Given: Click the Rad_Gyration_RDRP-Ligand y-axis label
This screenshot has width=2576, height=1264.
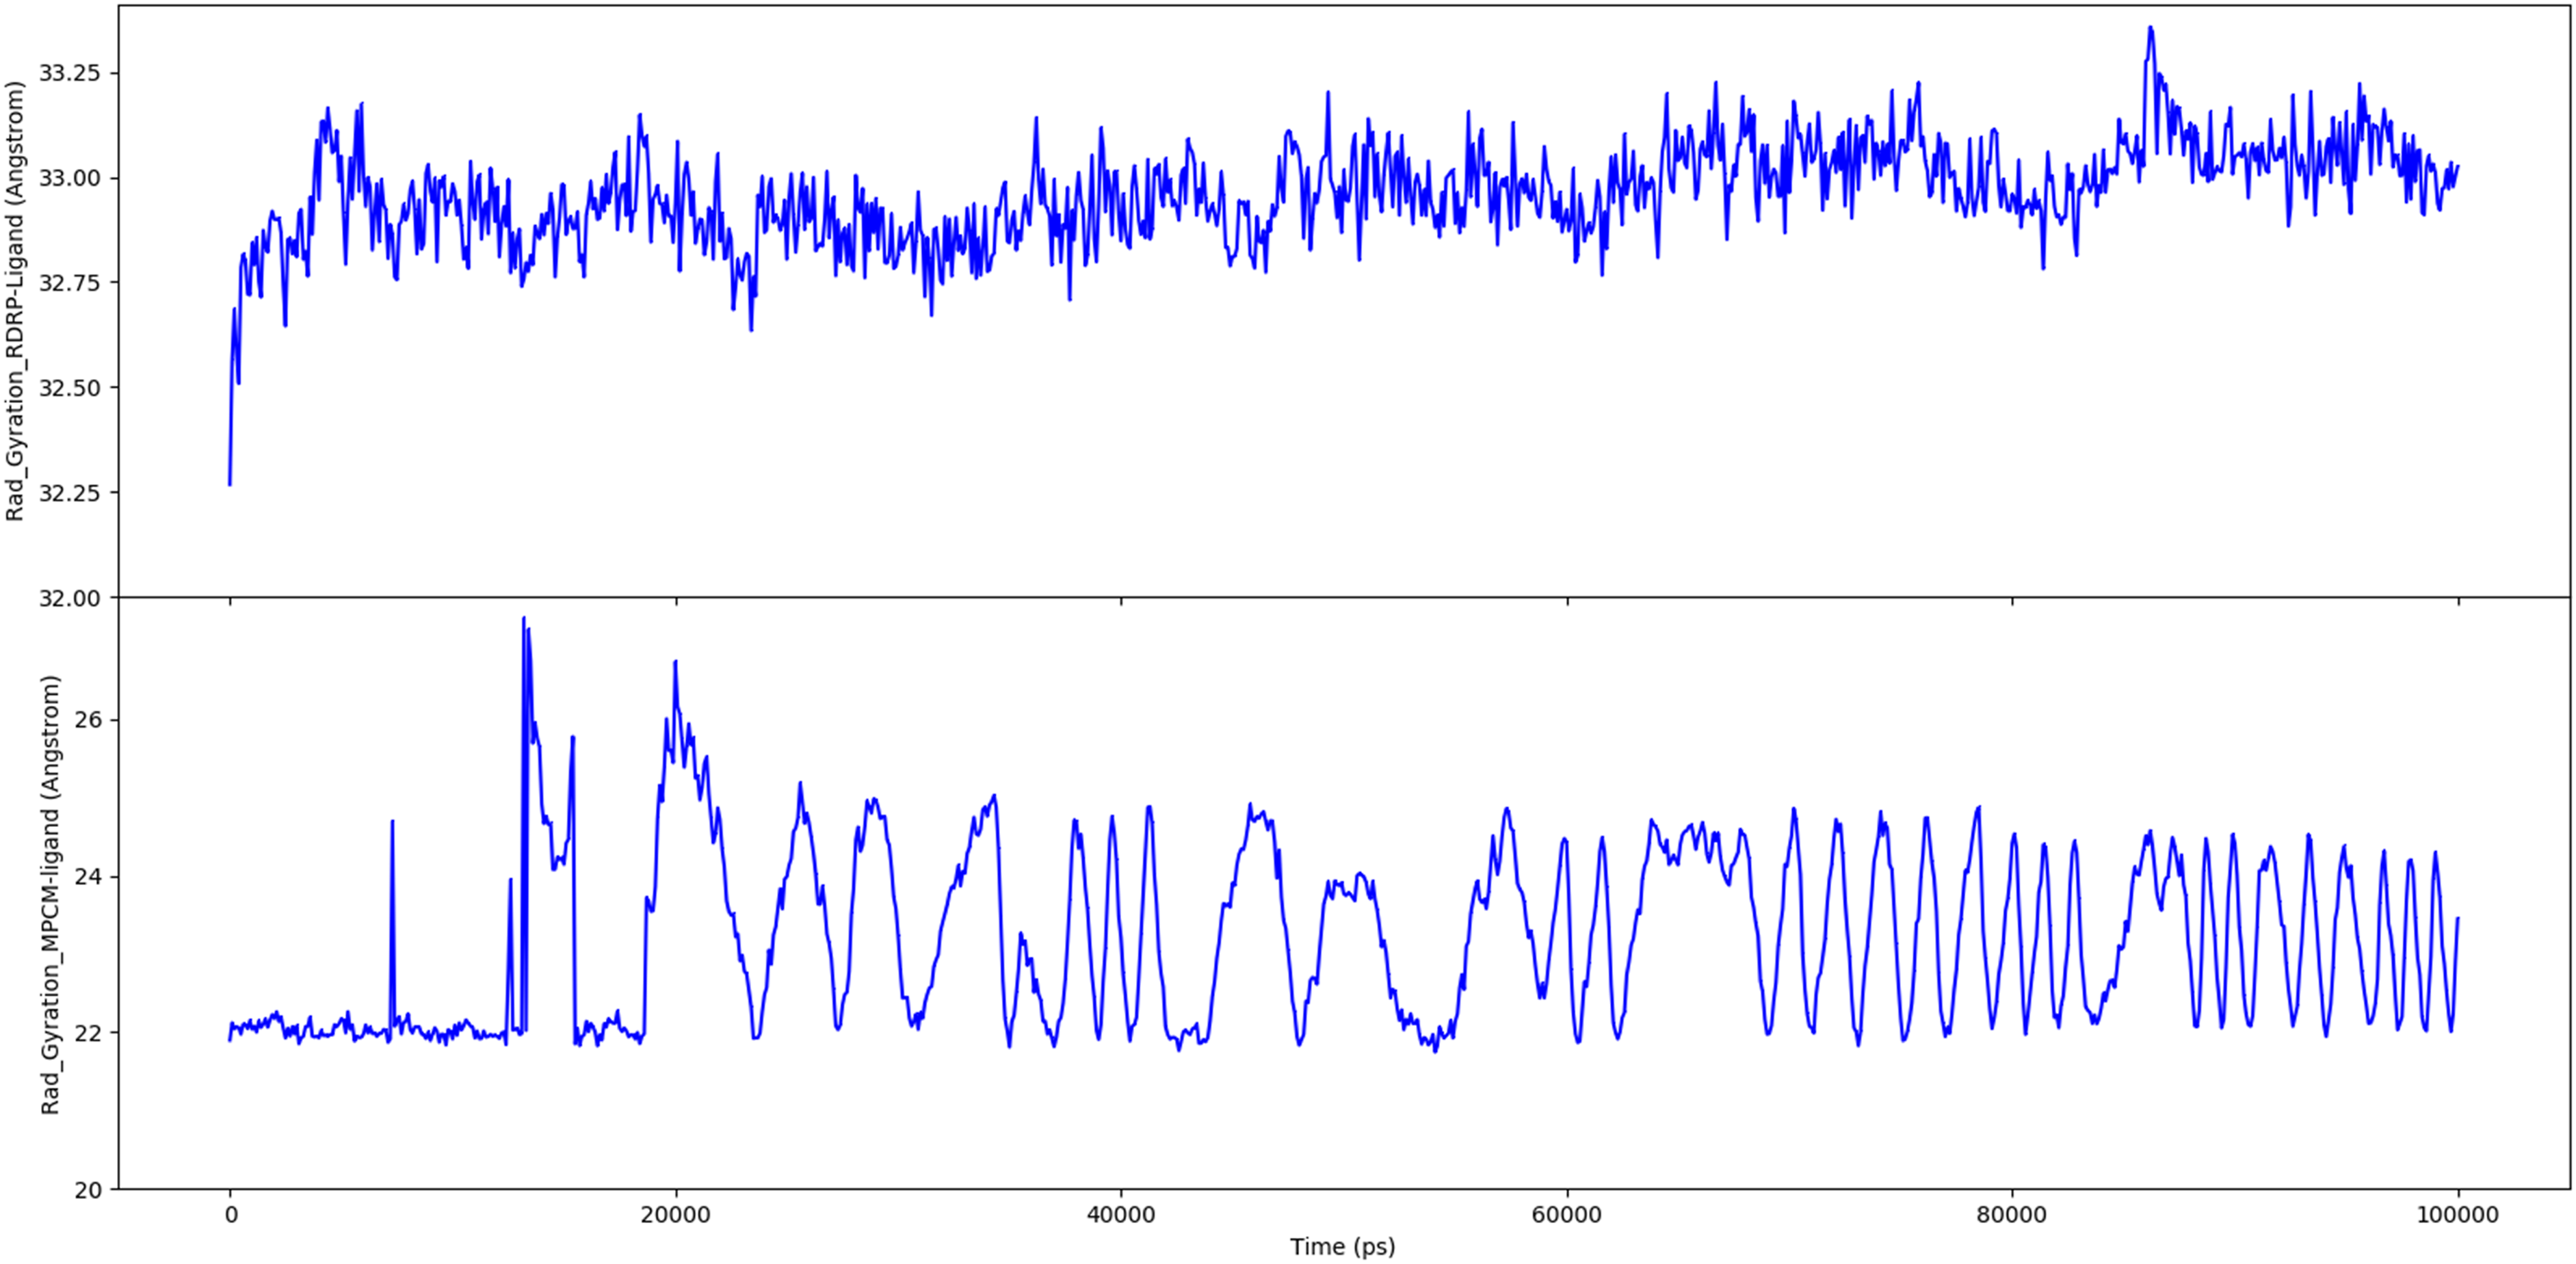Looking at the screenshot, I should 15,301.
